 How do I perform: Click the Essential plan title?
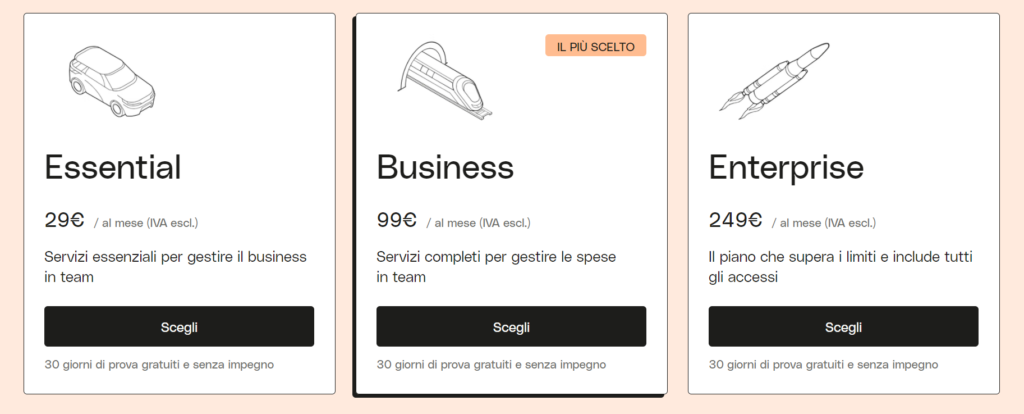(x=113, y=167)
